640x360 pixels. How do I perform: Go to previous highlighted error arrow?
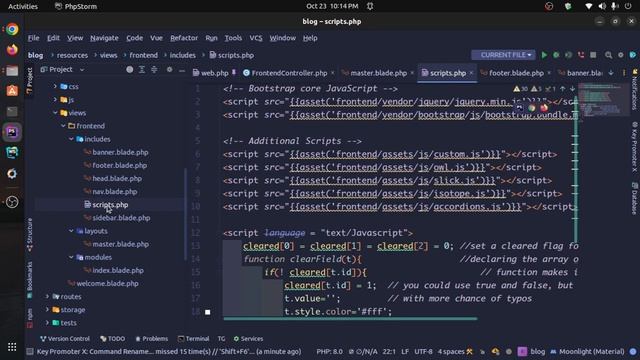click(x=563, y=89)
